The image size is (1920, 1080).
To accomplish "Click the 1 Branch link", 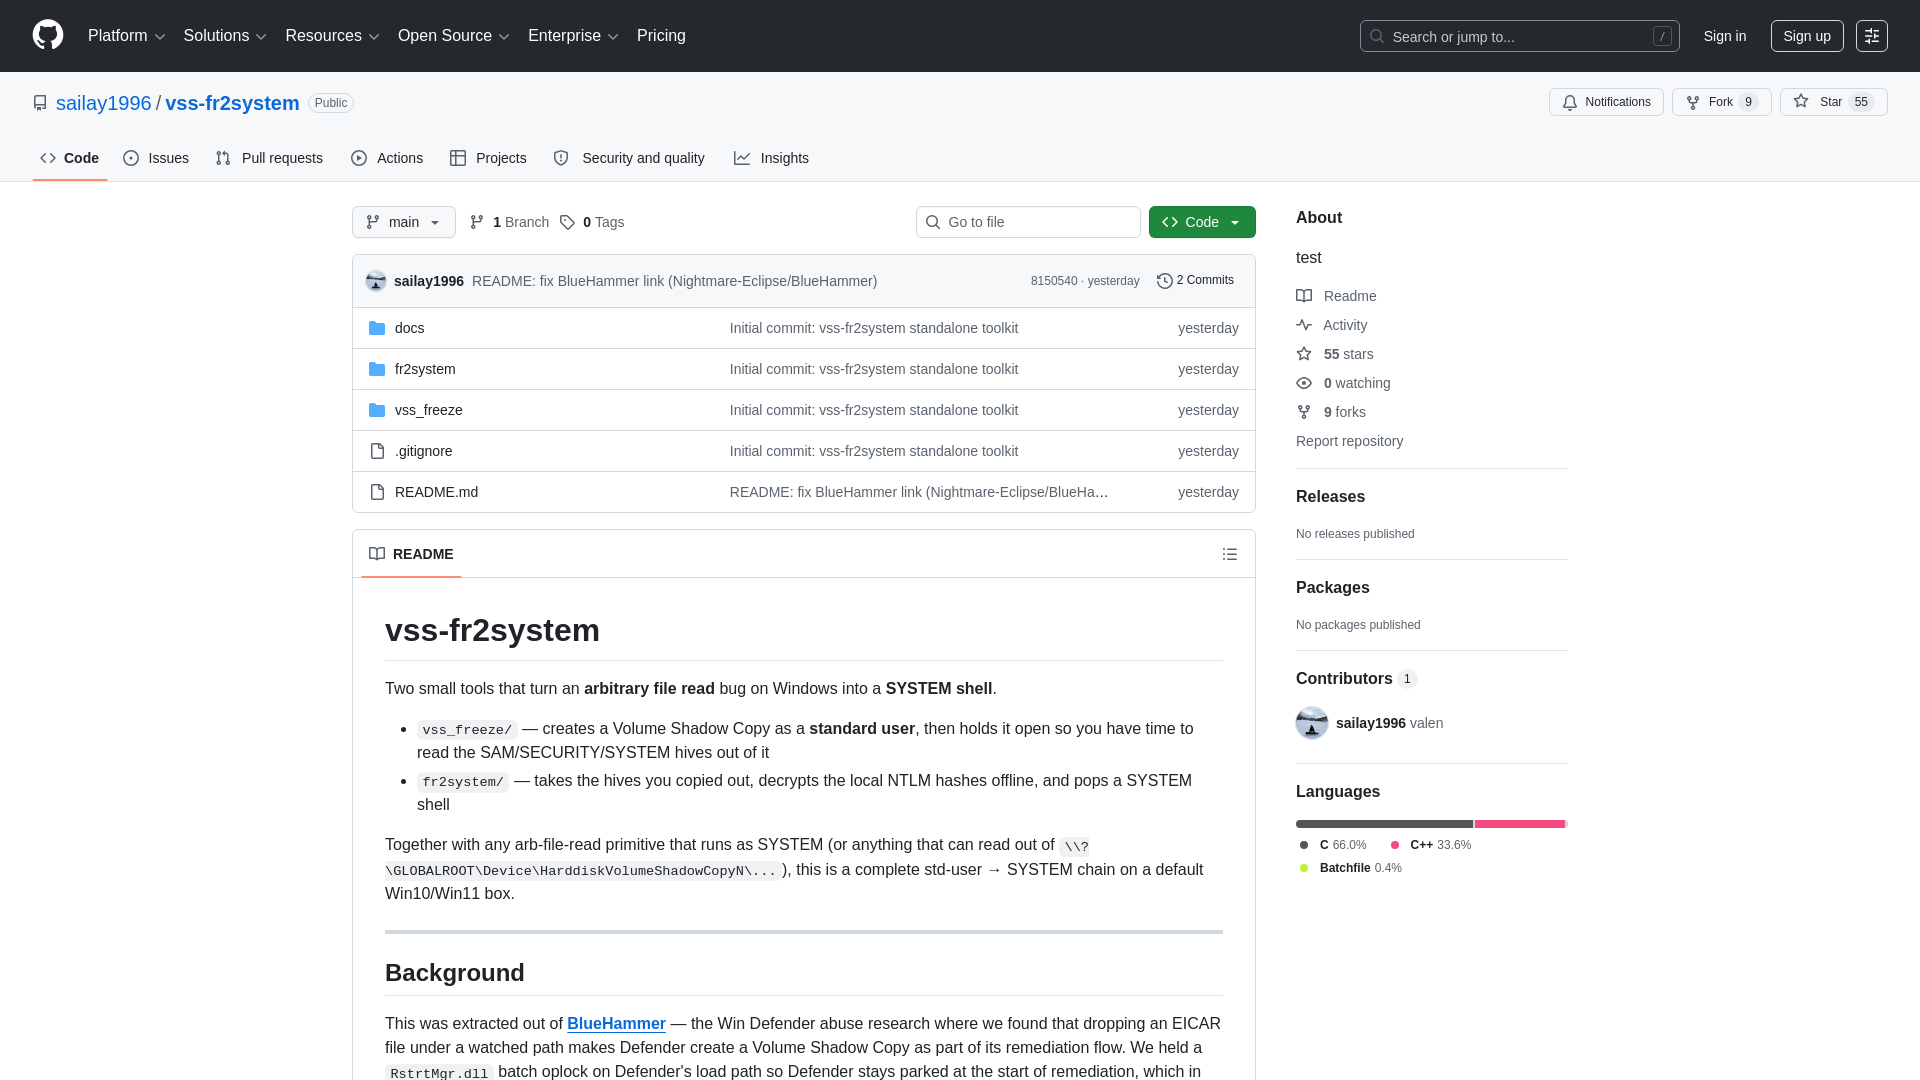I will click(509, 222).
